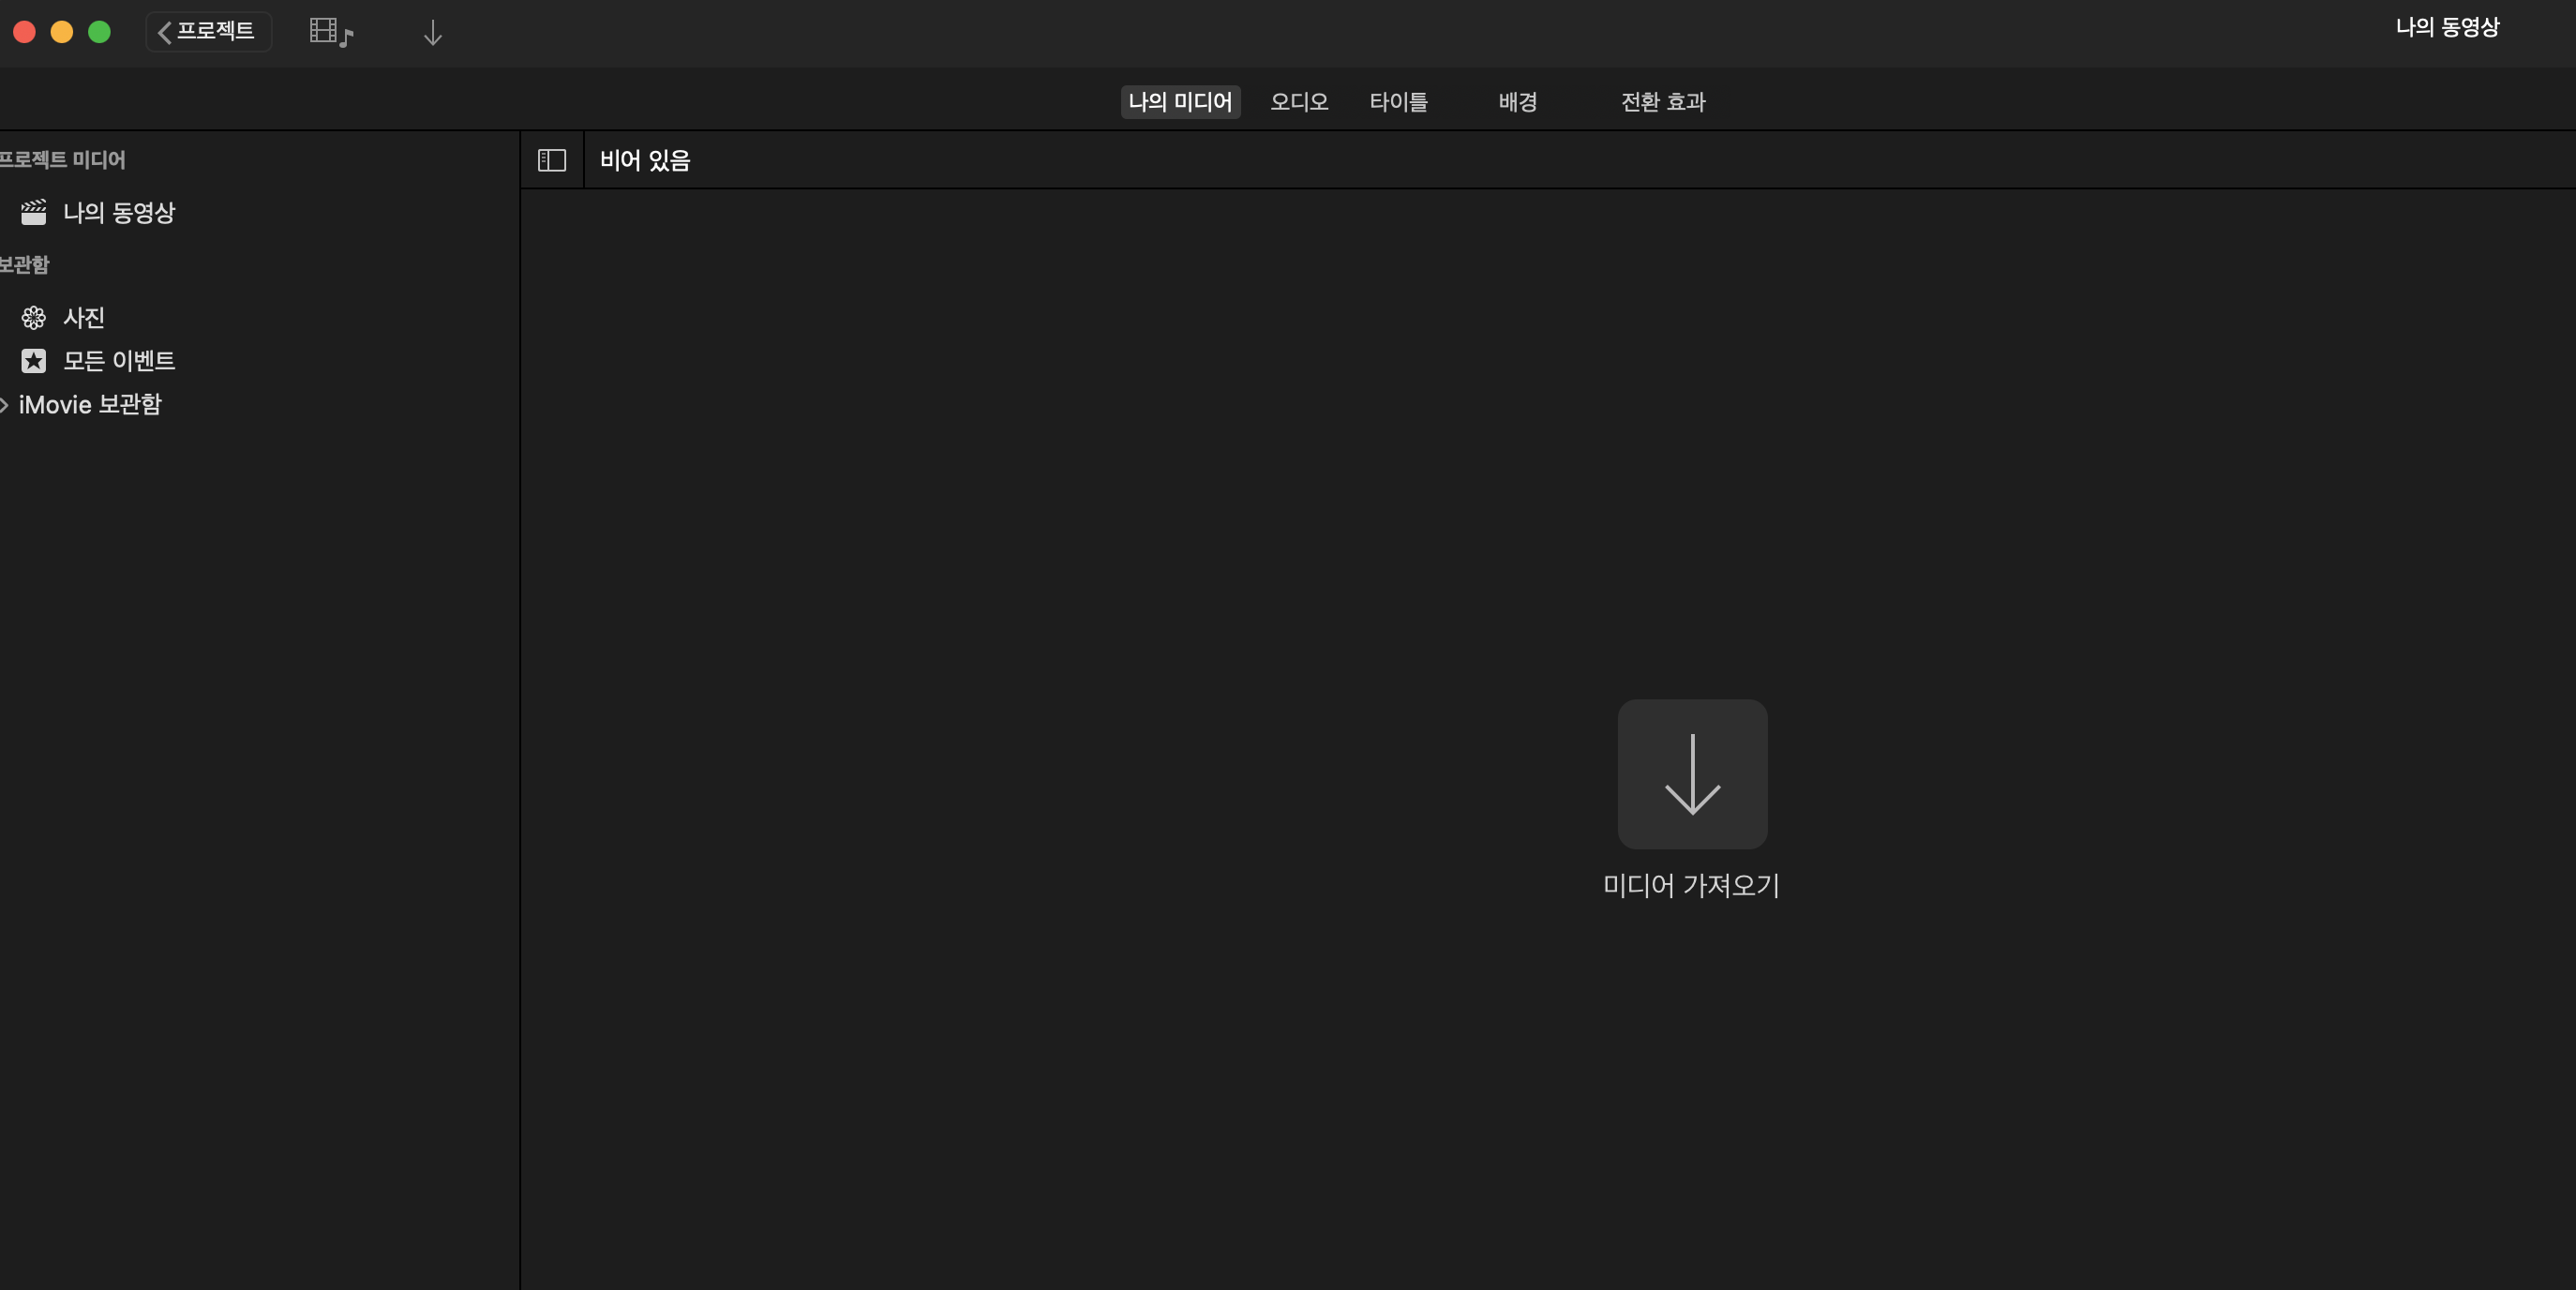
Task: Click the green fullscreen window button
Action: pos(99,32)
